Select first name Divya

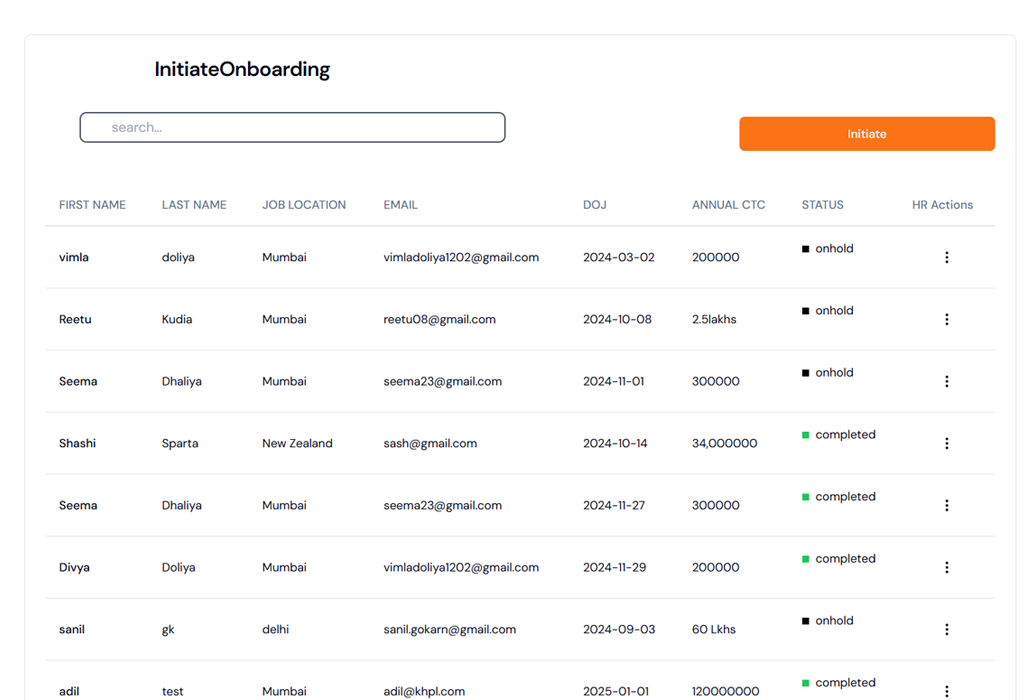(74, 567)
